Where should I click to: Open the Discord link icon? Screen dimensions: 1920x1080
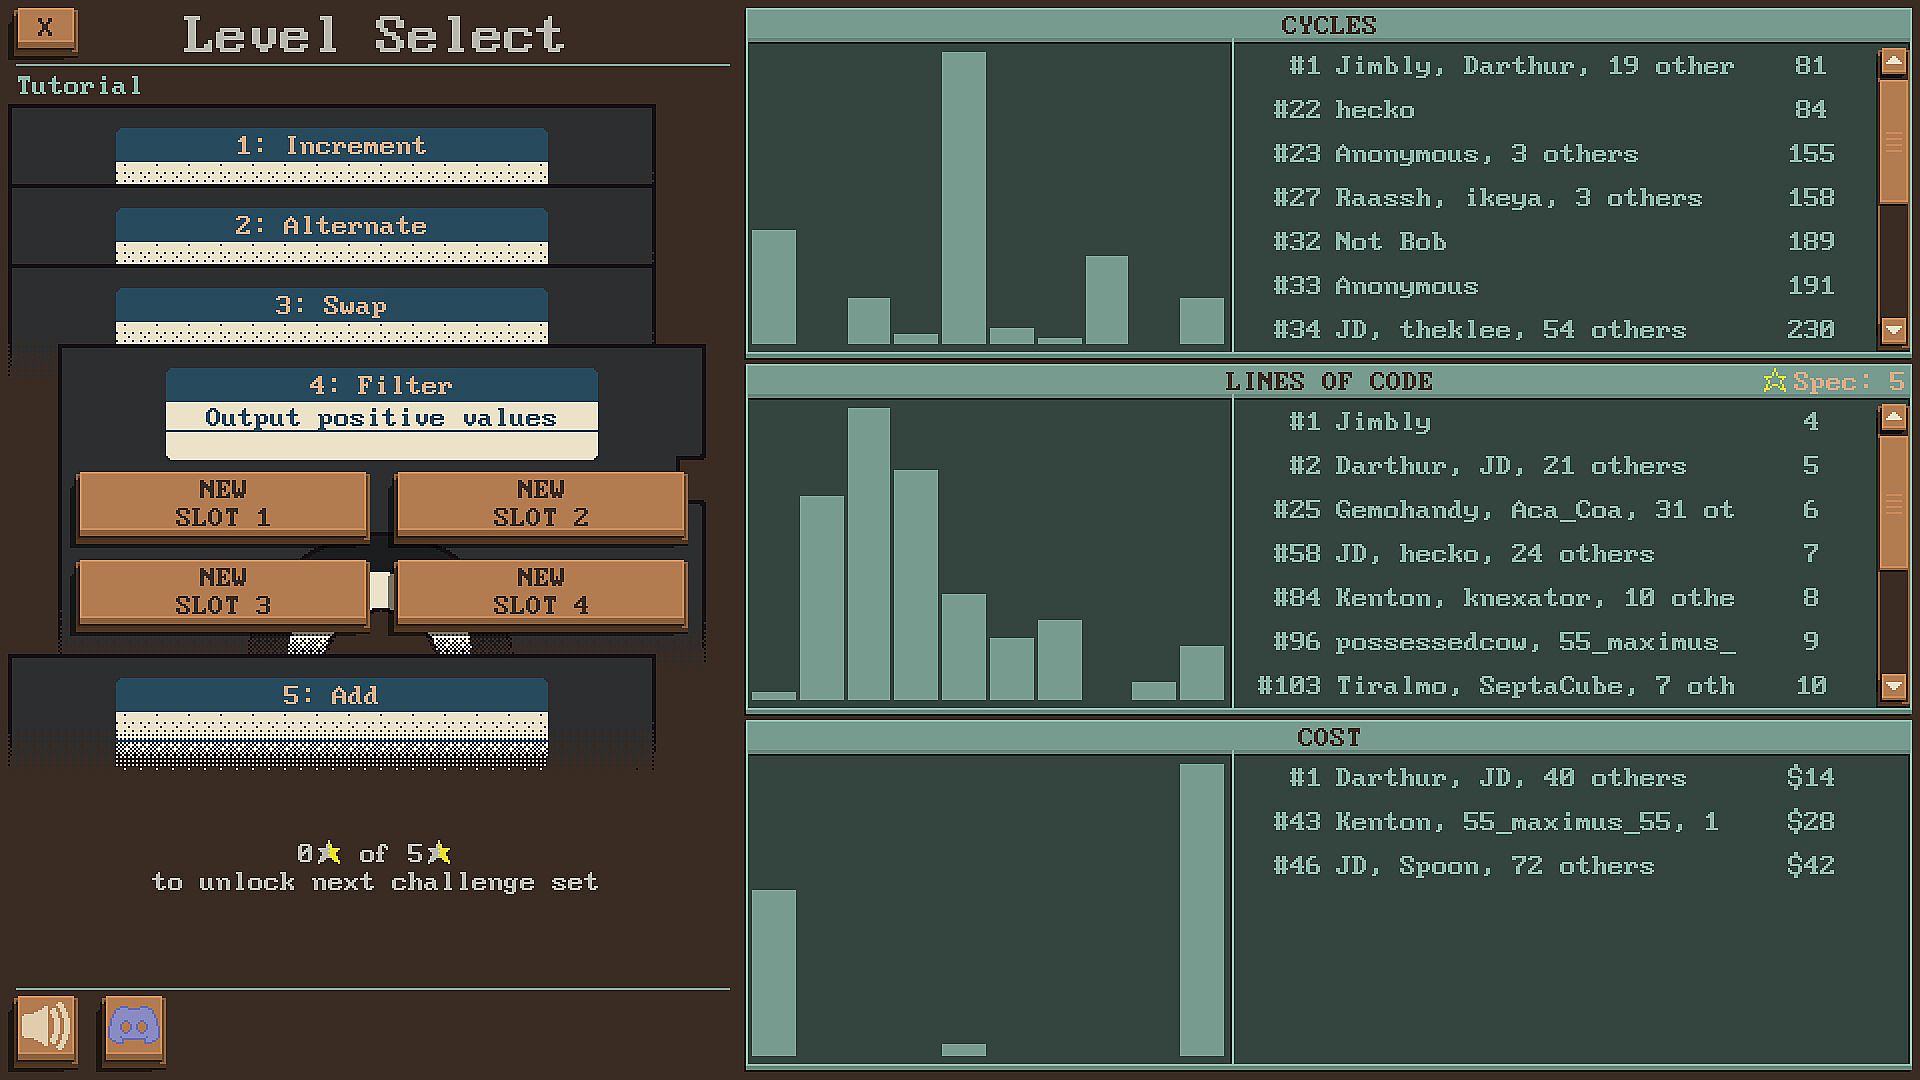click(x=134, y=1027)
